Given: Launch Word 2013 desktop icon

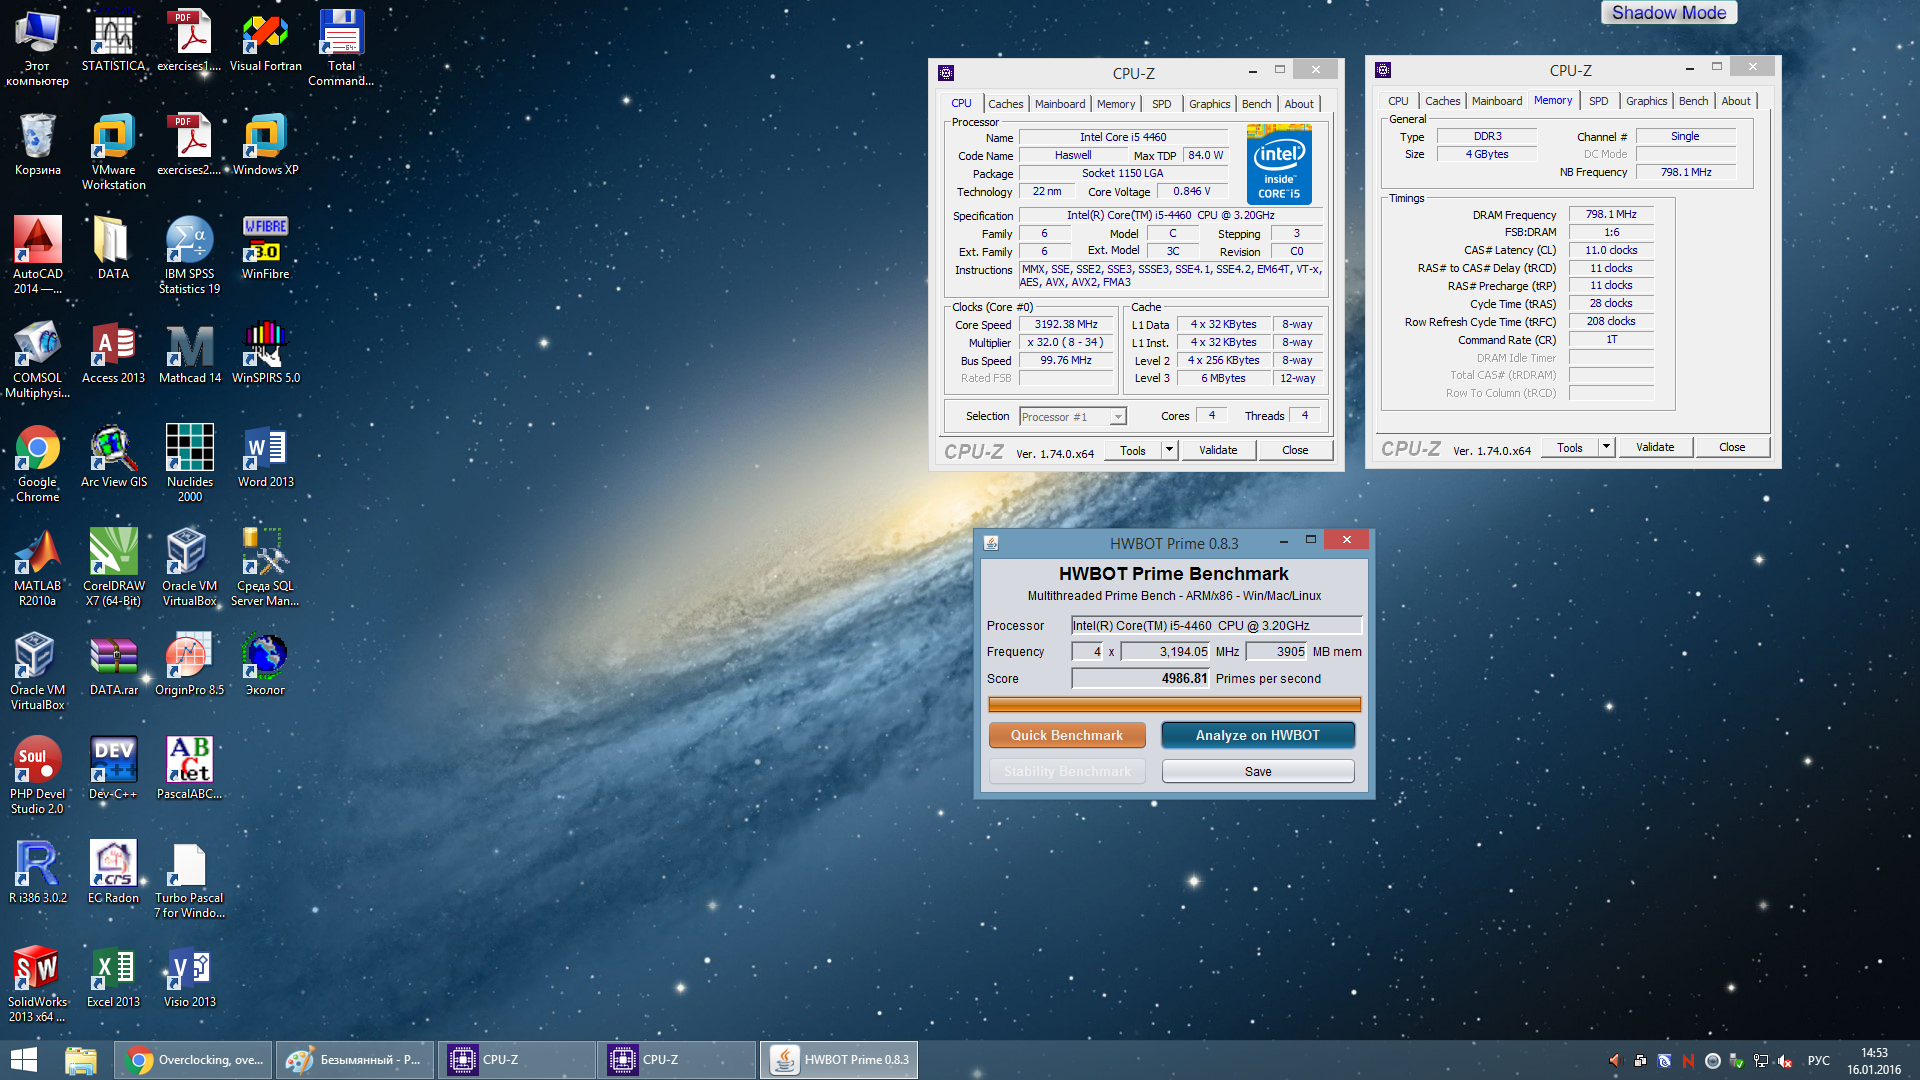Looking at the screenshot, I should click(265, 456).
